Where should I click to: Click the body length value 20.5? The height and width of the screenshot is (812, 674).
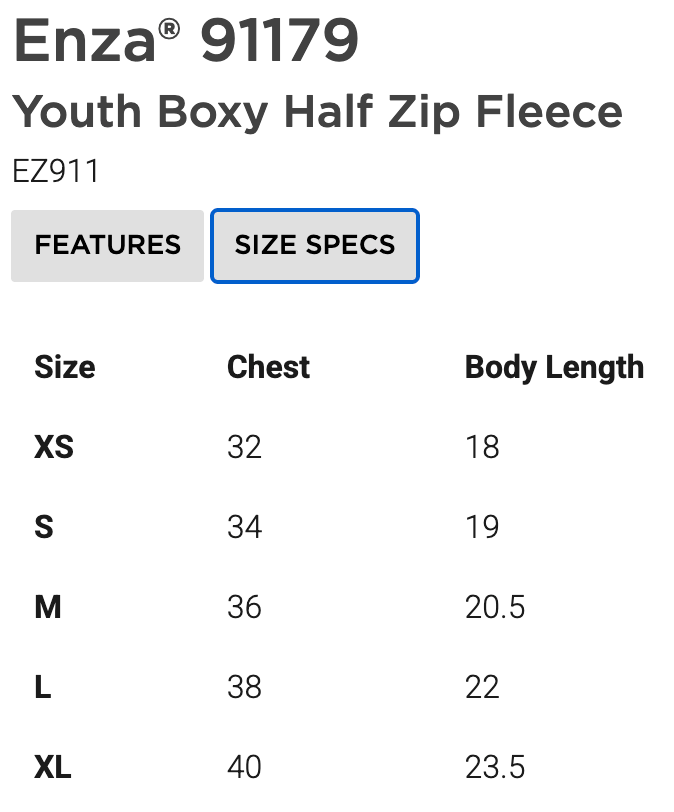[495, 607]
